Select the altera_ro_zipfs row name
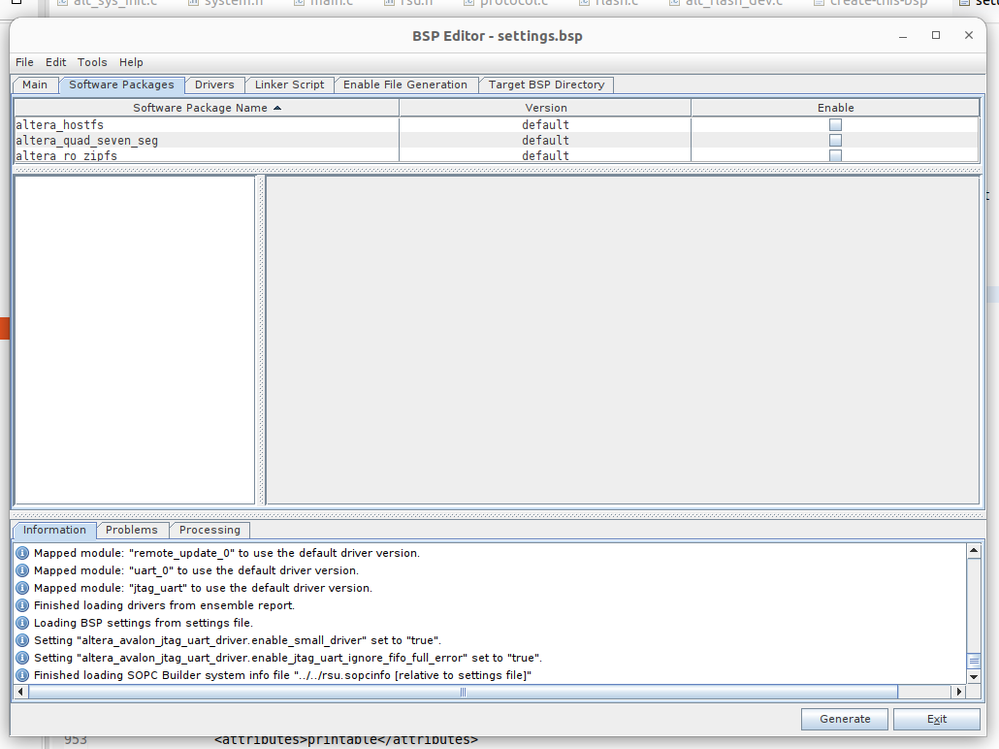The width and height of the screenshot is (999, 749). [66, 155]
